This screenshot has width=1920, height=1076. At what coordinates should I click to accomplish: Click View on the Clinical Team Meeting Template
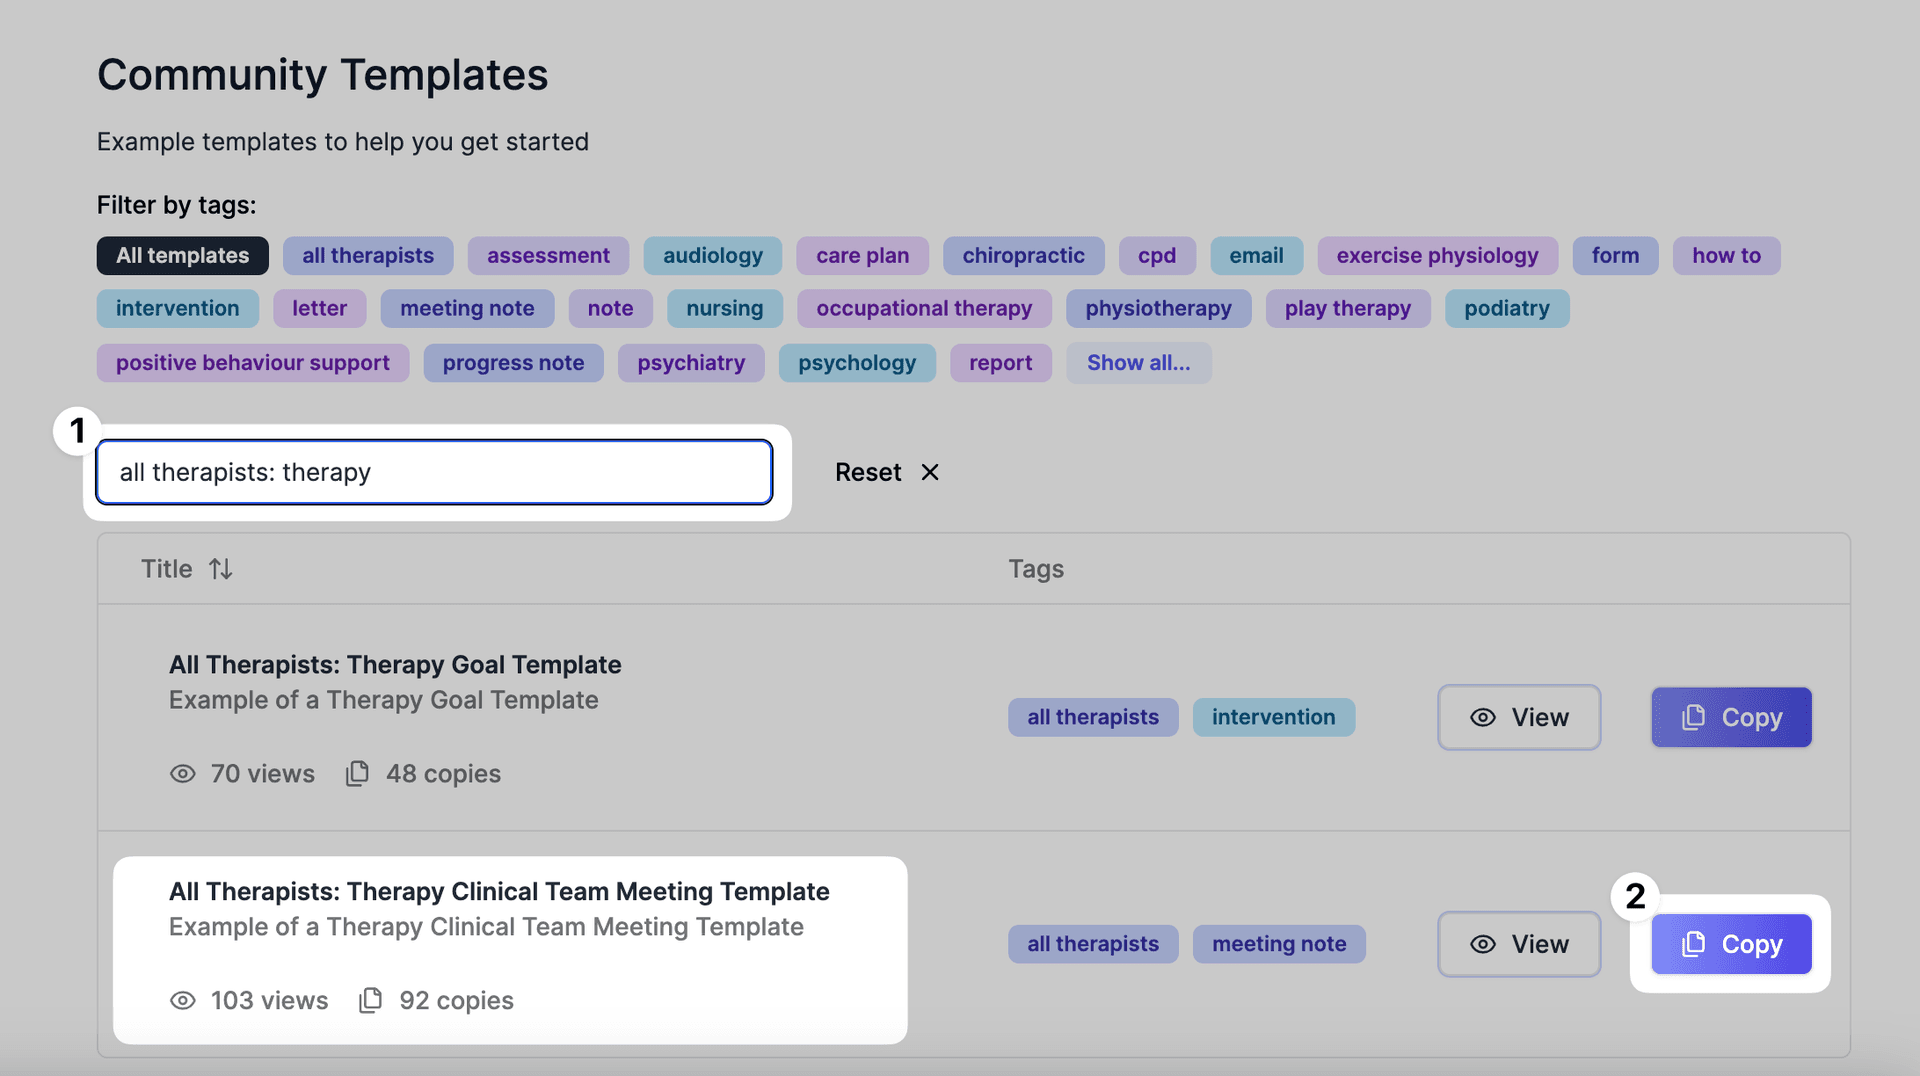coord(1519,943)
